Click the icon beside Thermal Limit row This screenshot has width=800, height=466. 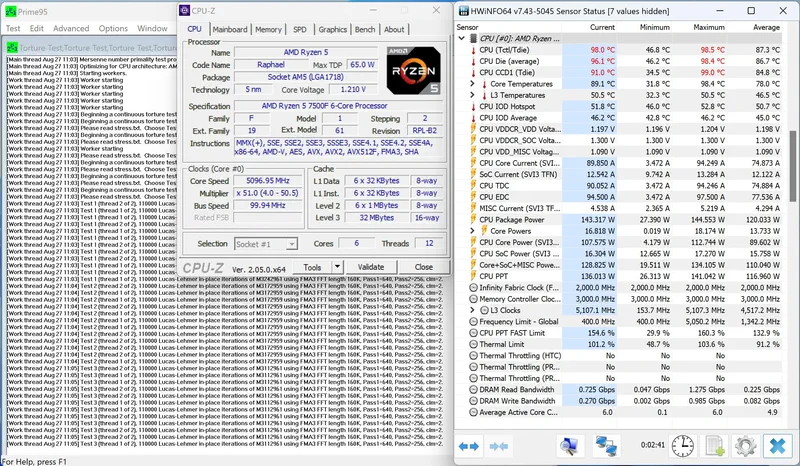pos(473,345)
